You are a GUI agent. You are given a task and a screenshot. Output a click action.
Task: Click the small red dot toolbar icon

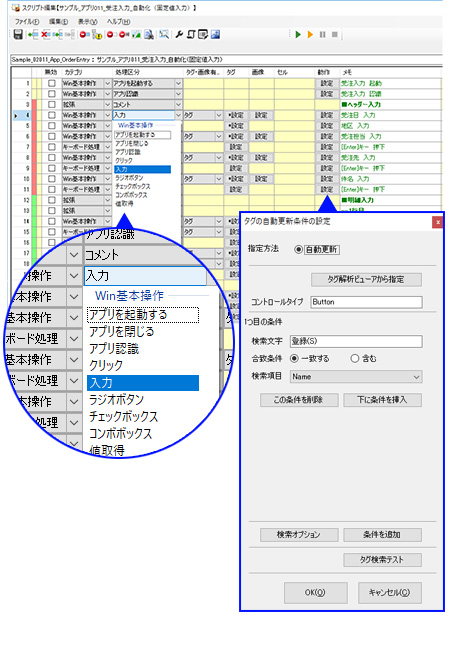pyautogui.click(x=110, y=34)
